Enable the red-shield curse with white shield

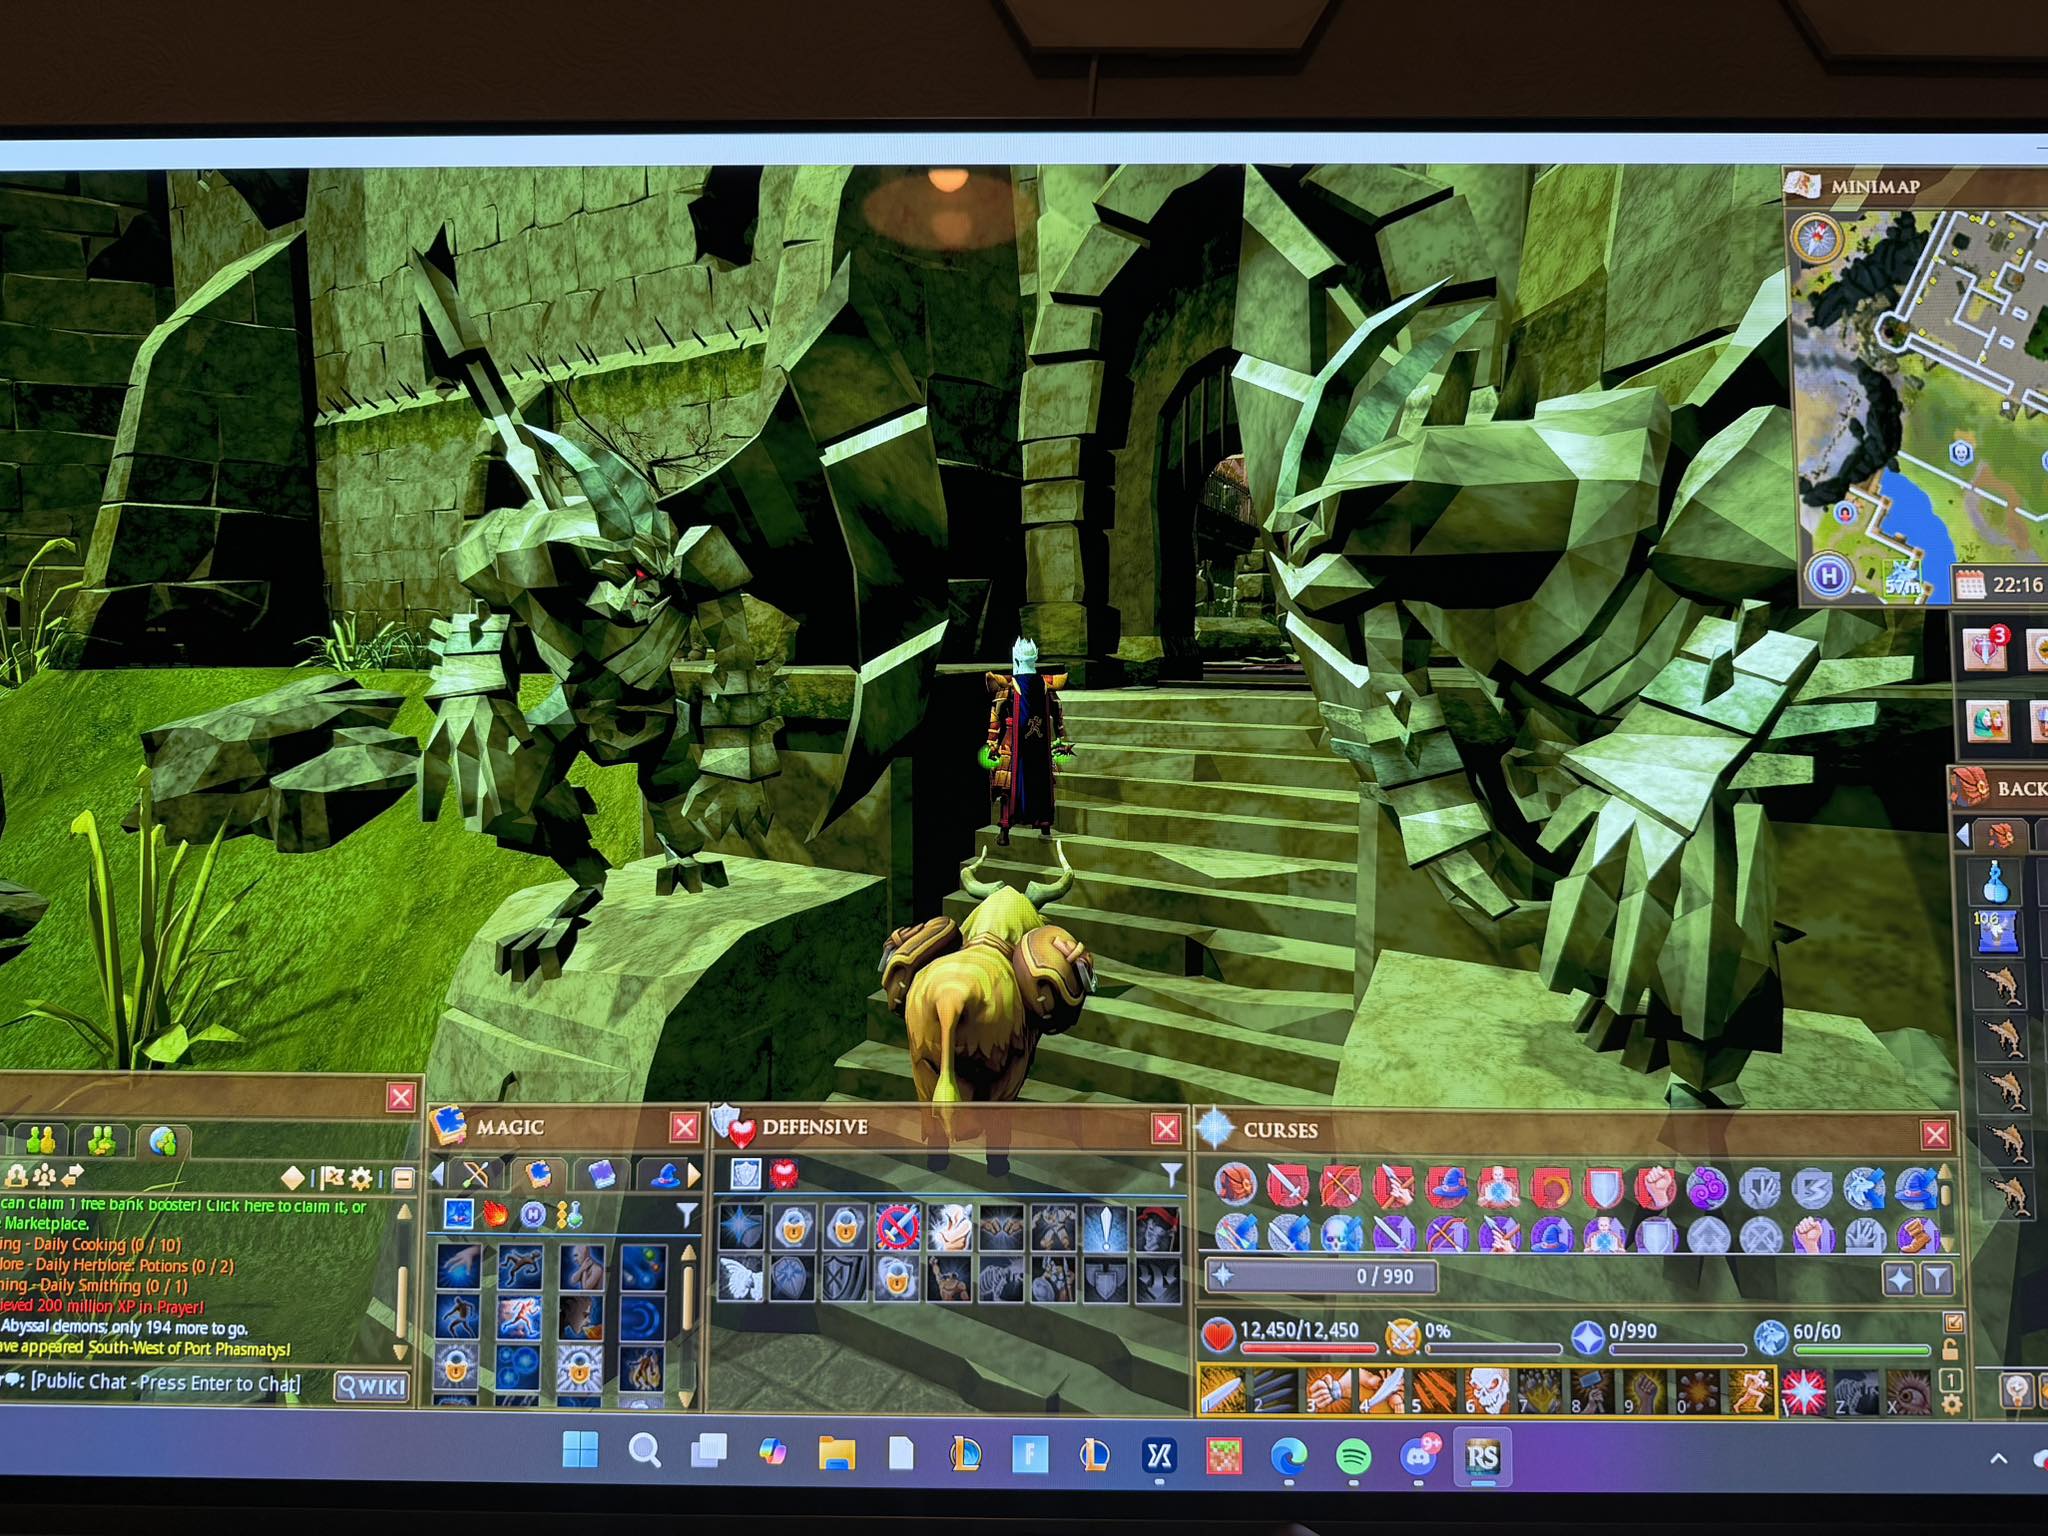coord(1603,1188)
